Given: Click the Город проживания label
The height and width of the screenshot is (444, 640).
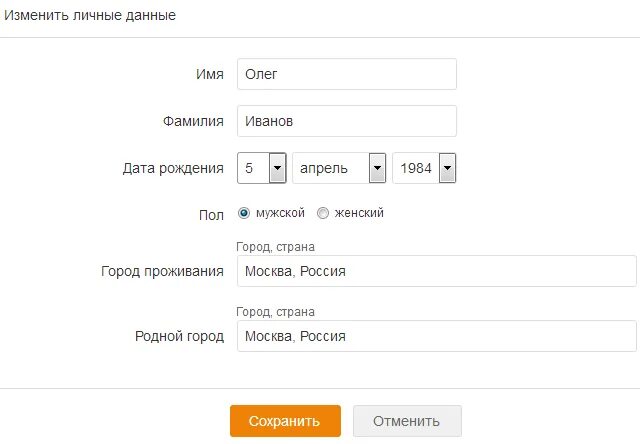Looking at the screenshot, I should tap(162, 271).
